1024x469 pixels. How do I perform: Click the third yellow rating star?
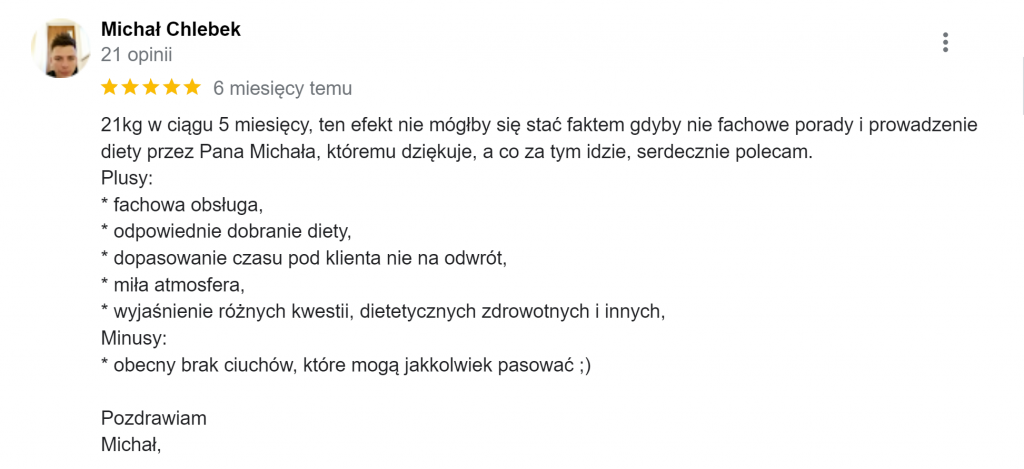click(x=151, y=88)
